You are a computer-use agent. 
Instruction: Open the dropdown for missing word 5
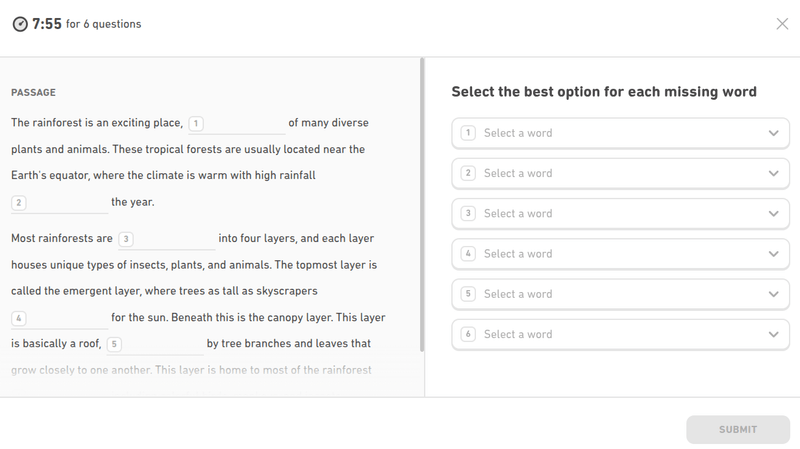coord(620,294)
